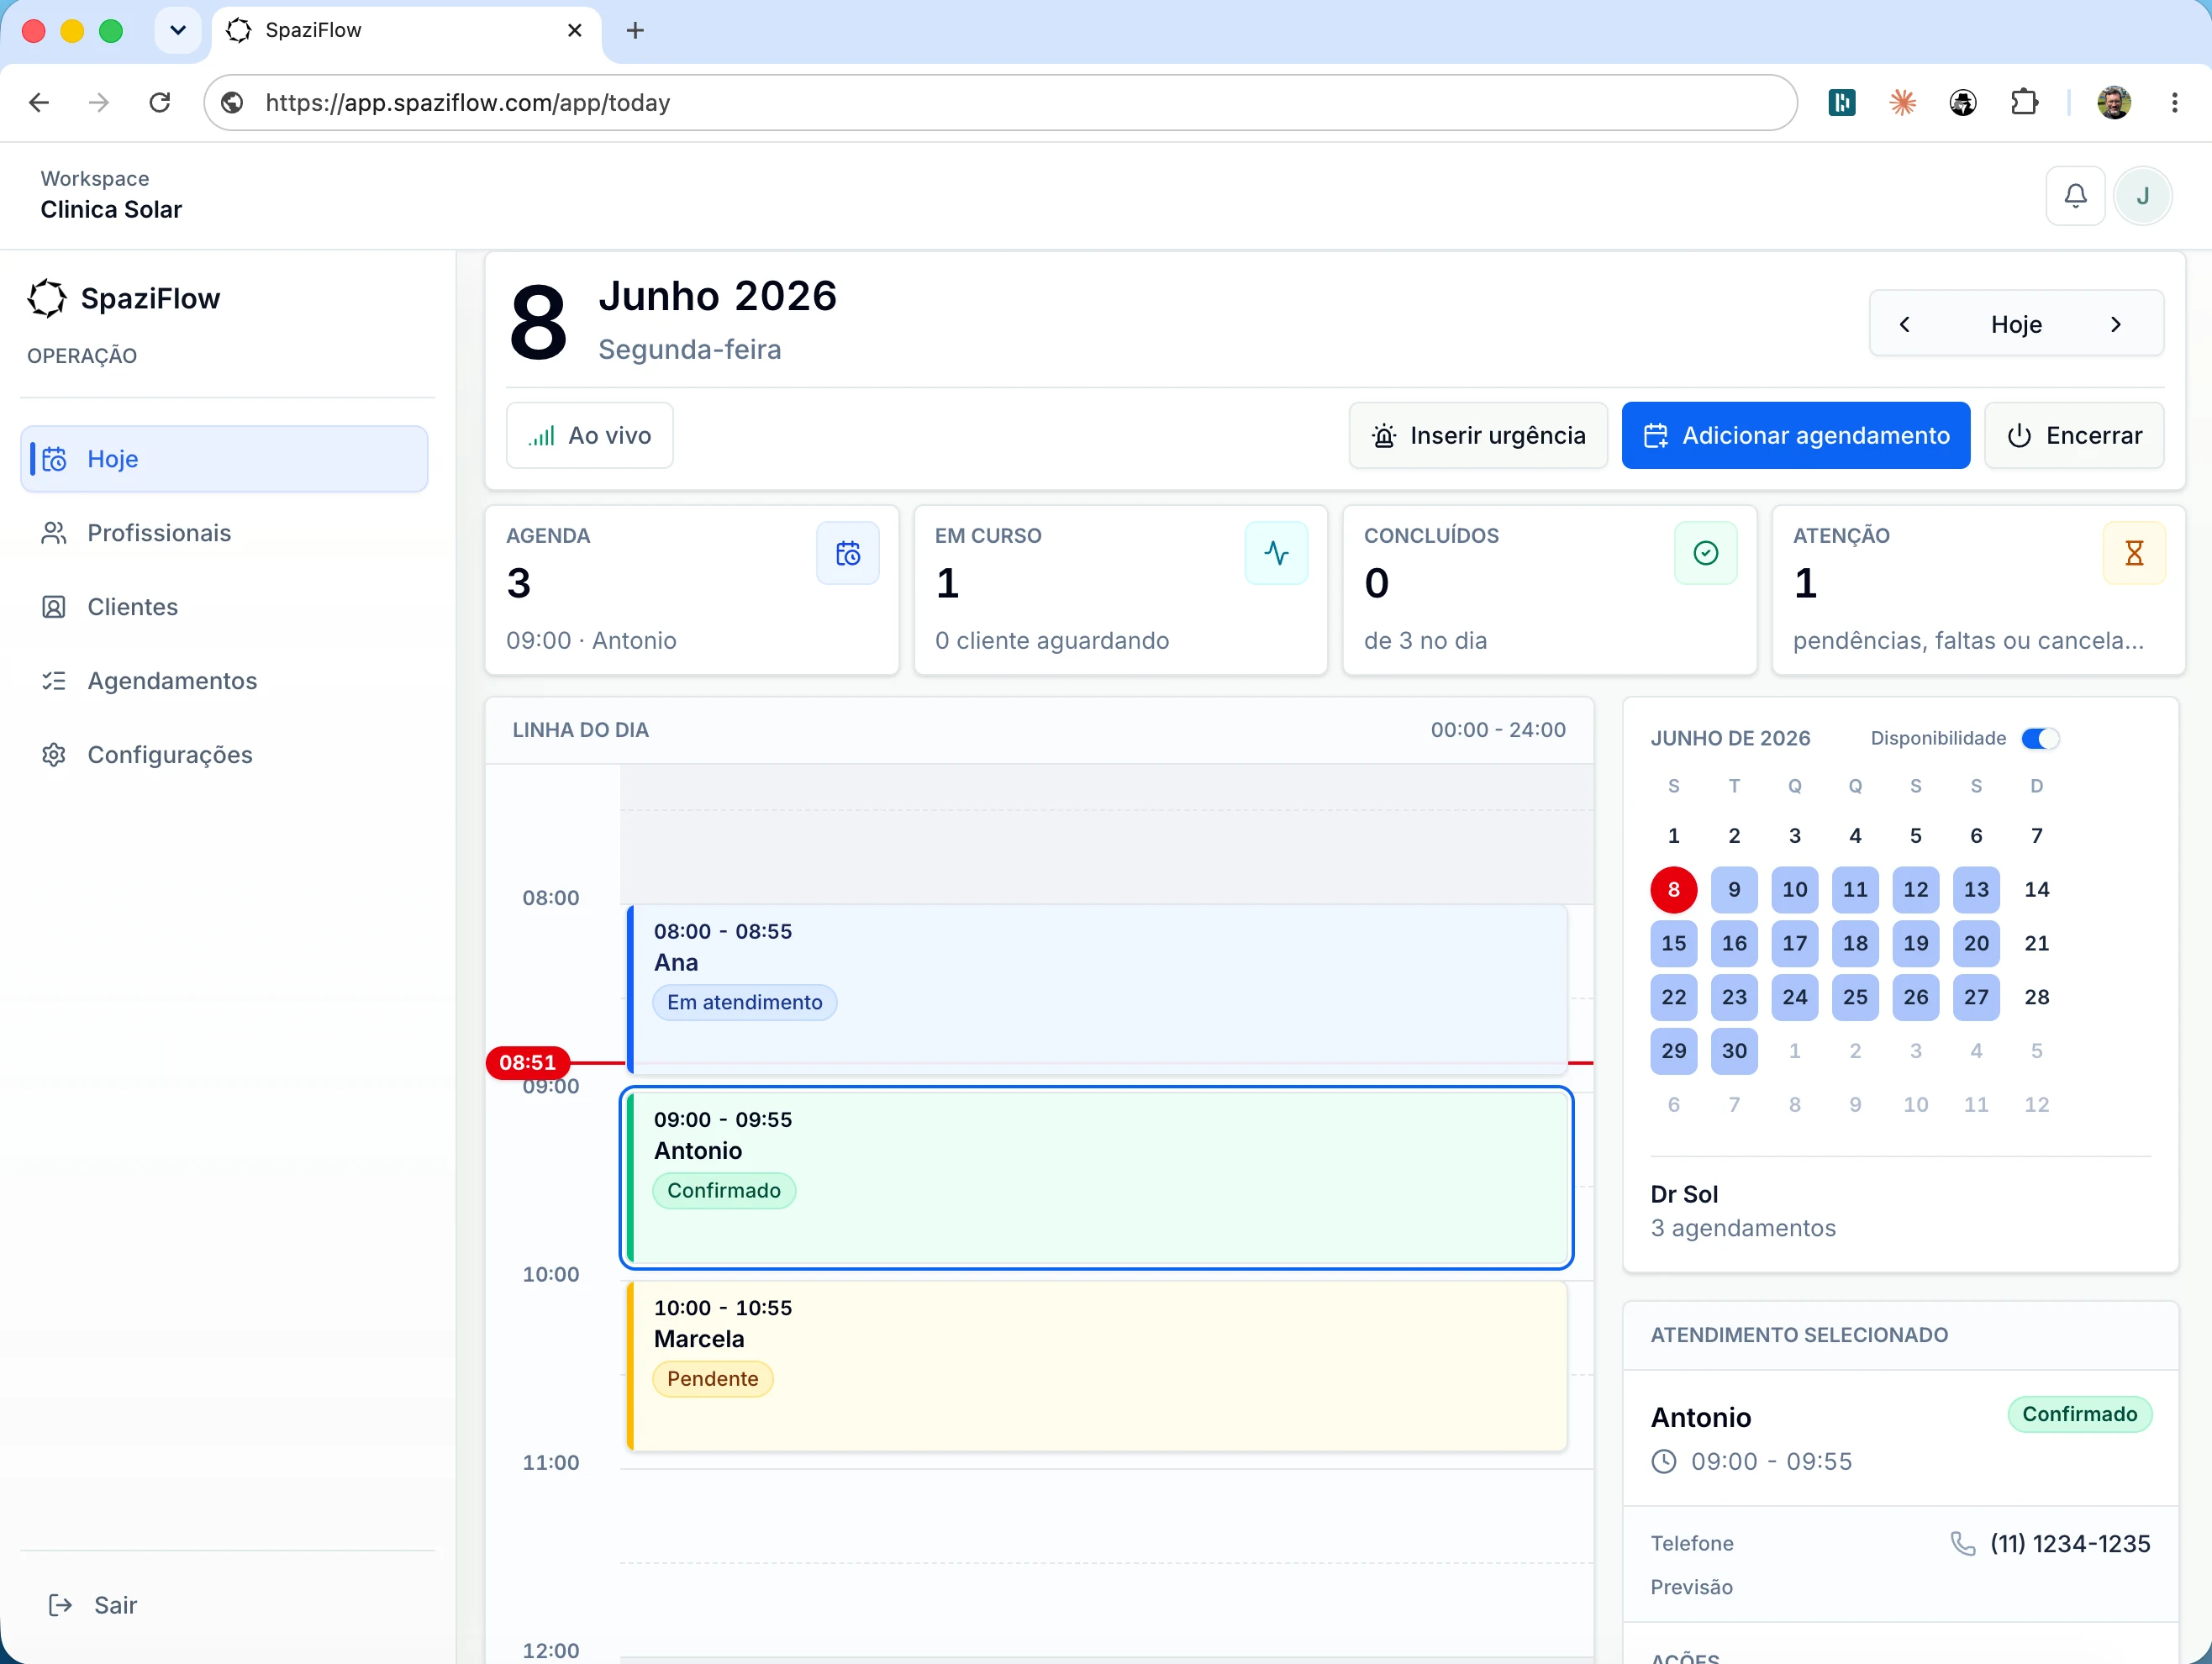
Task: Go to previous day with left chevron
Action: (1904, 324)
